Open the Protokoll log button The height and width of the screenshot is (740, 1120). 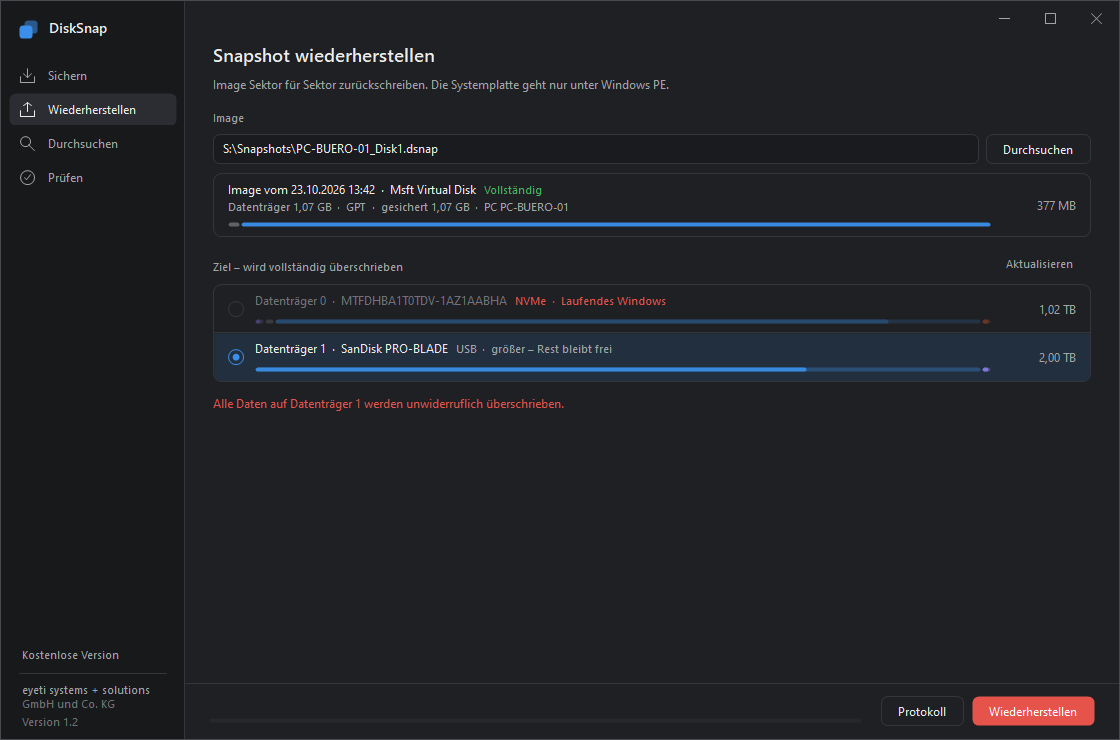(922, 711)
